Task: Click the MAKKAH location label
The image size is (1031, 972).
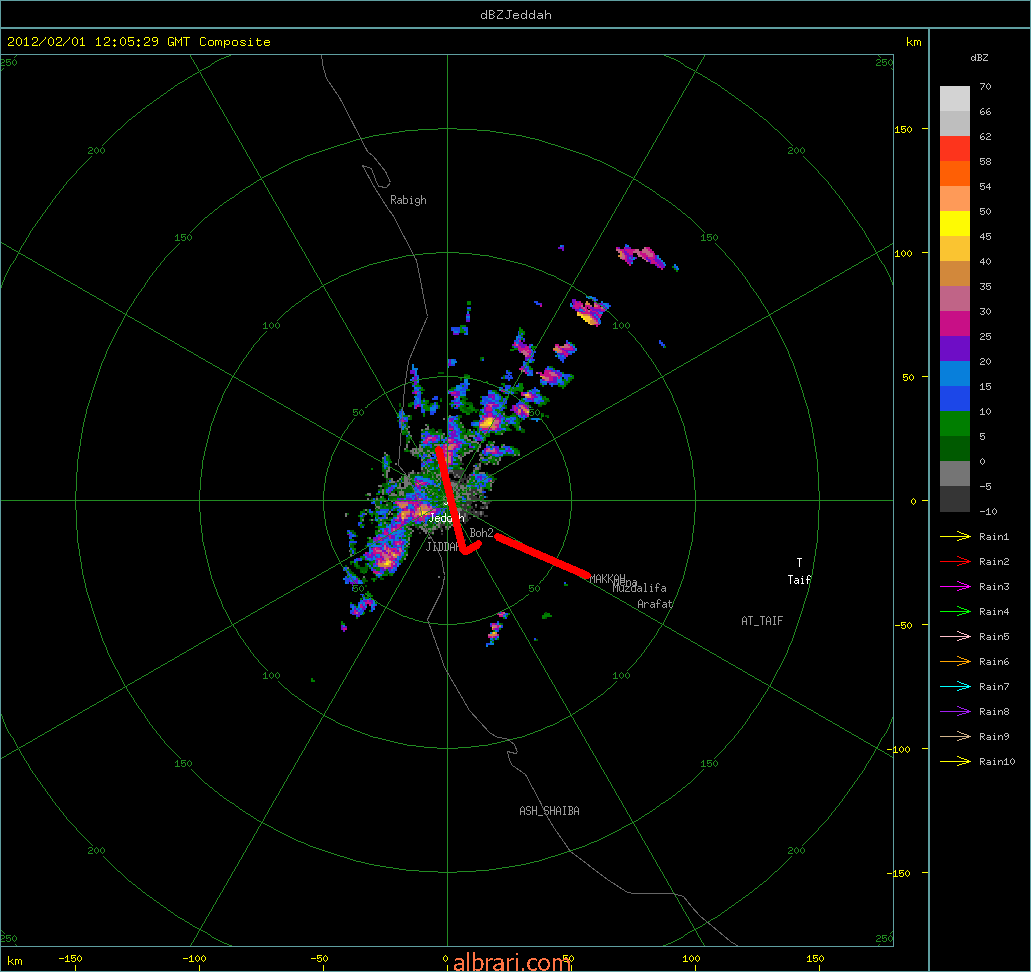Action: 608,579
